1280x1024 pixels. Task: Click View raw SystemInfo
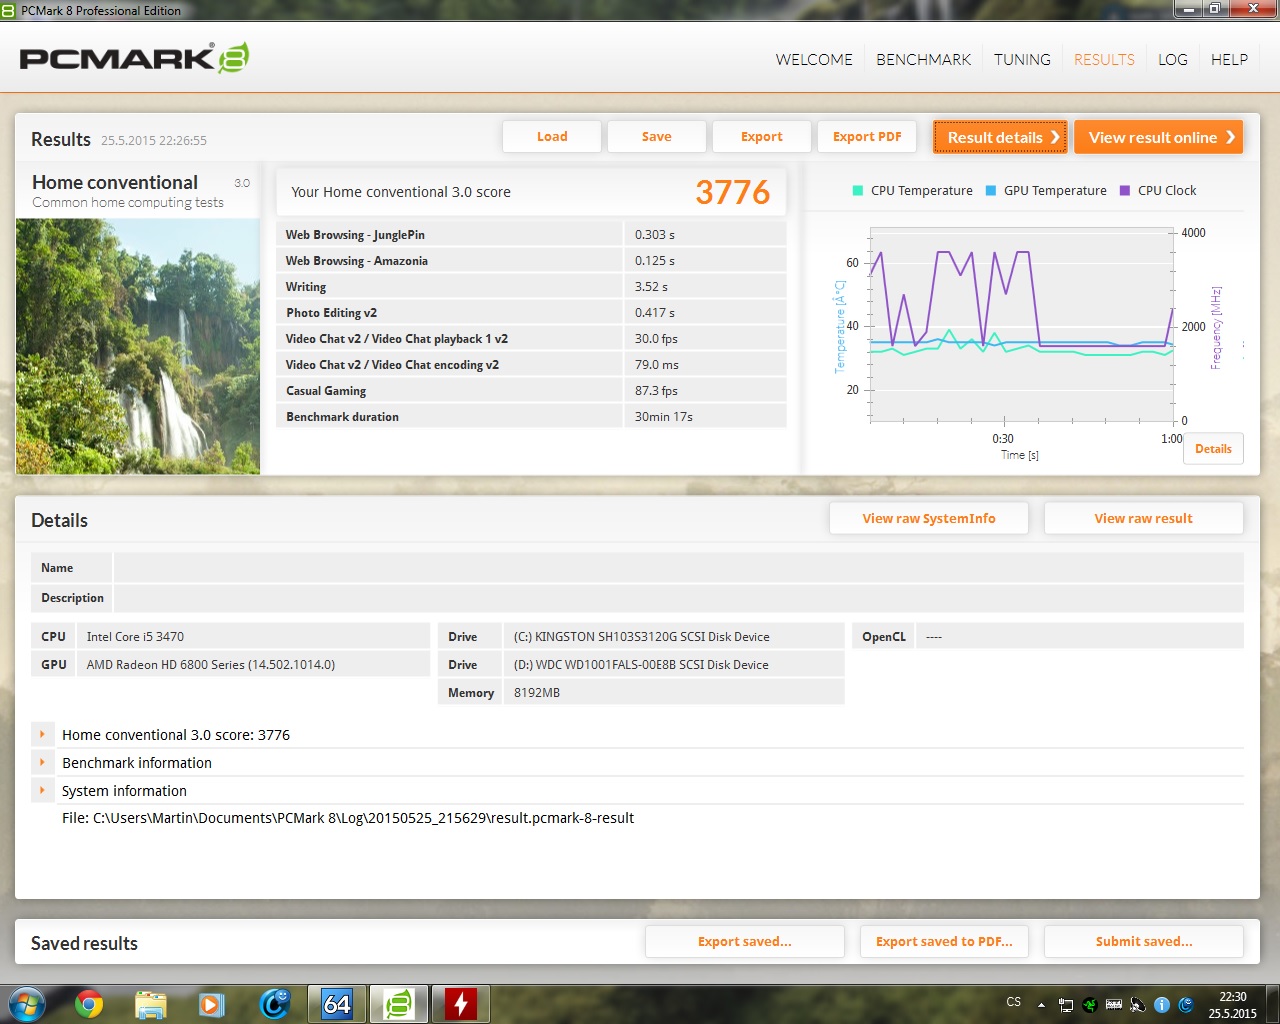[x=929, y=518]
